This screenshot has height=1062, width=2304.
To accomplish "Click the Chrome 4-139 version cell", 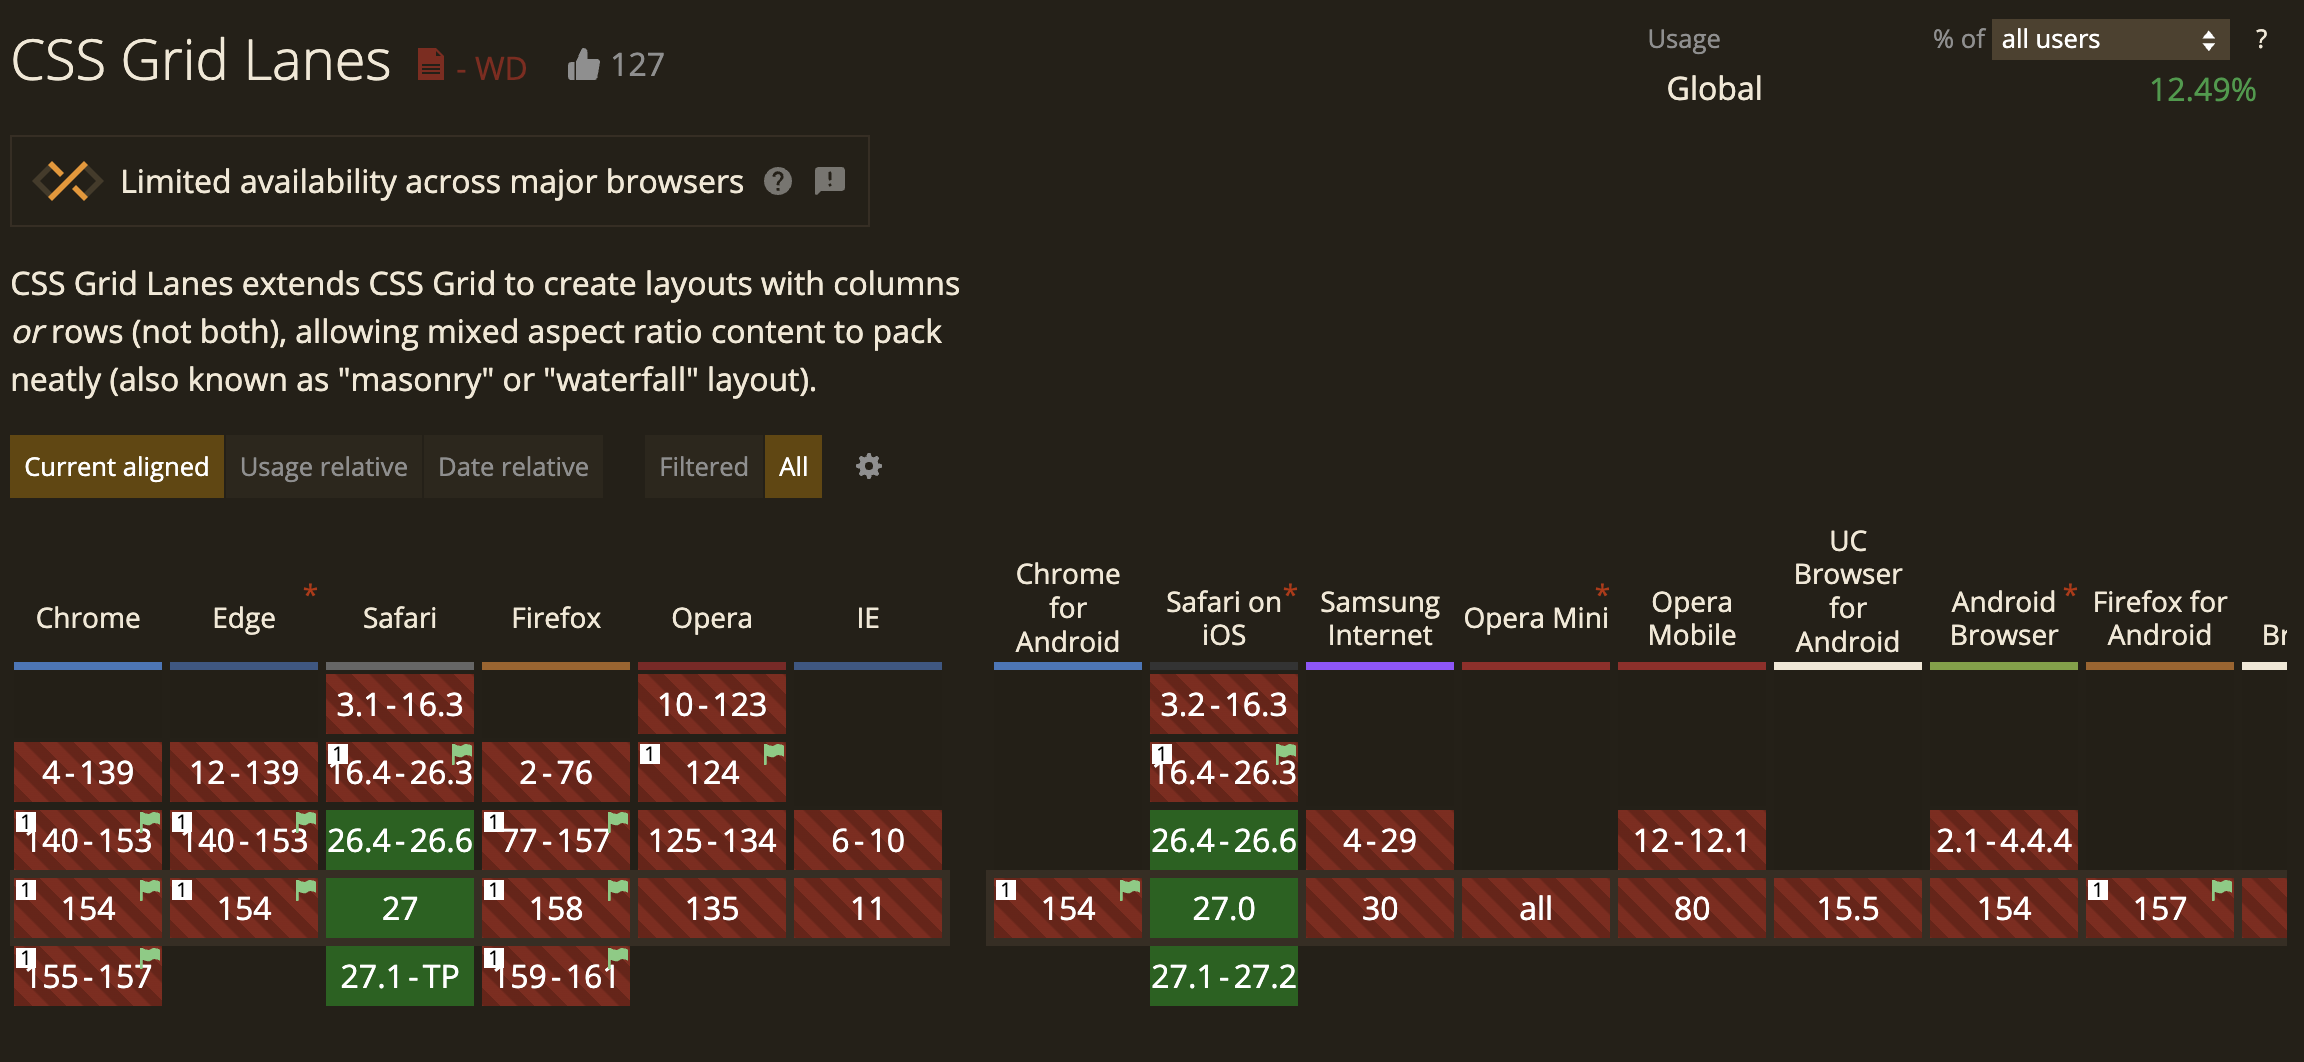I will [88, 772].
